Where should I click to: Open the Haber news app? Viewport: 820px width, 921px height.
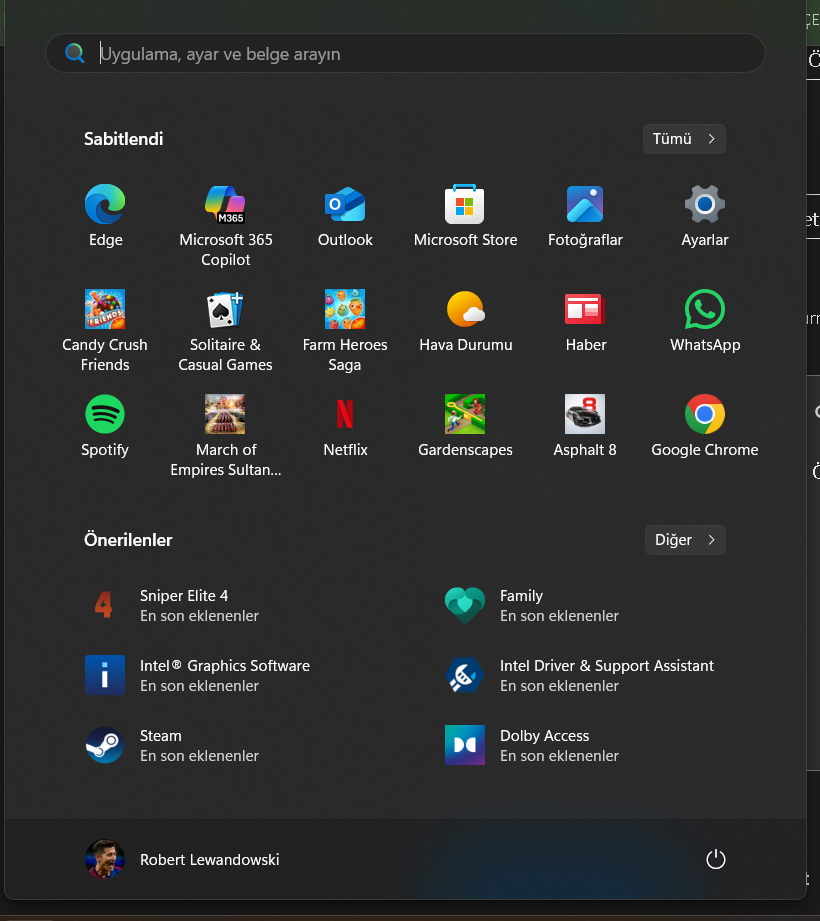pos(585,320)
